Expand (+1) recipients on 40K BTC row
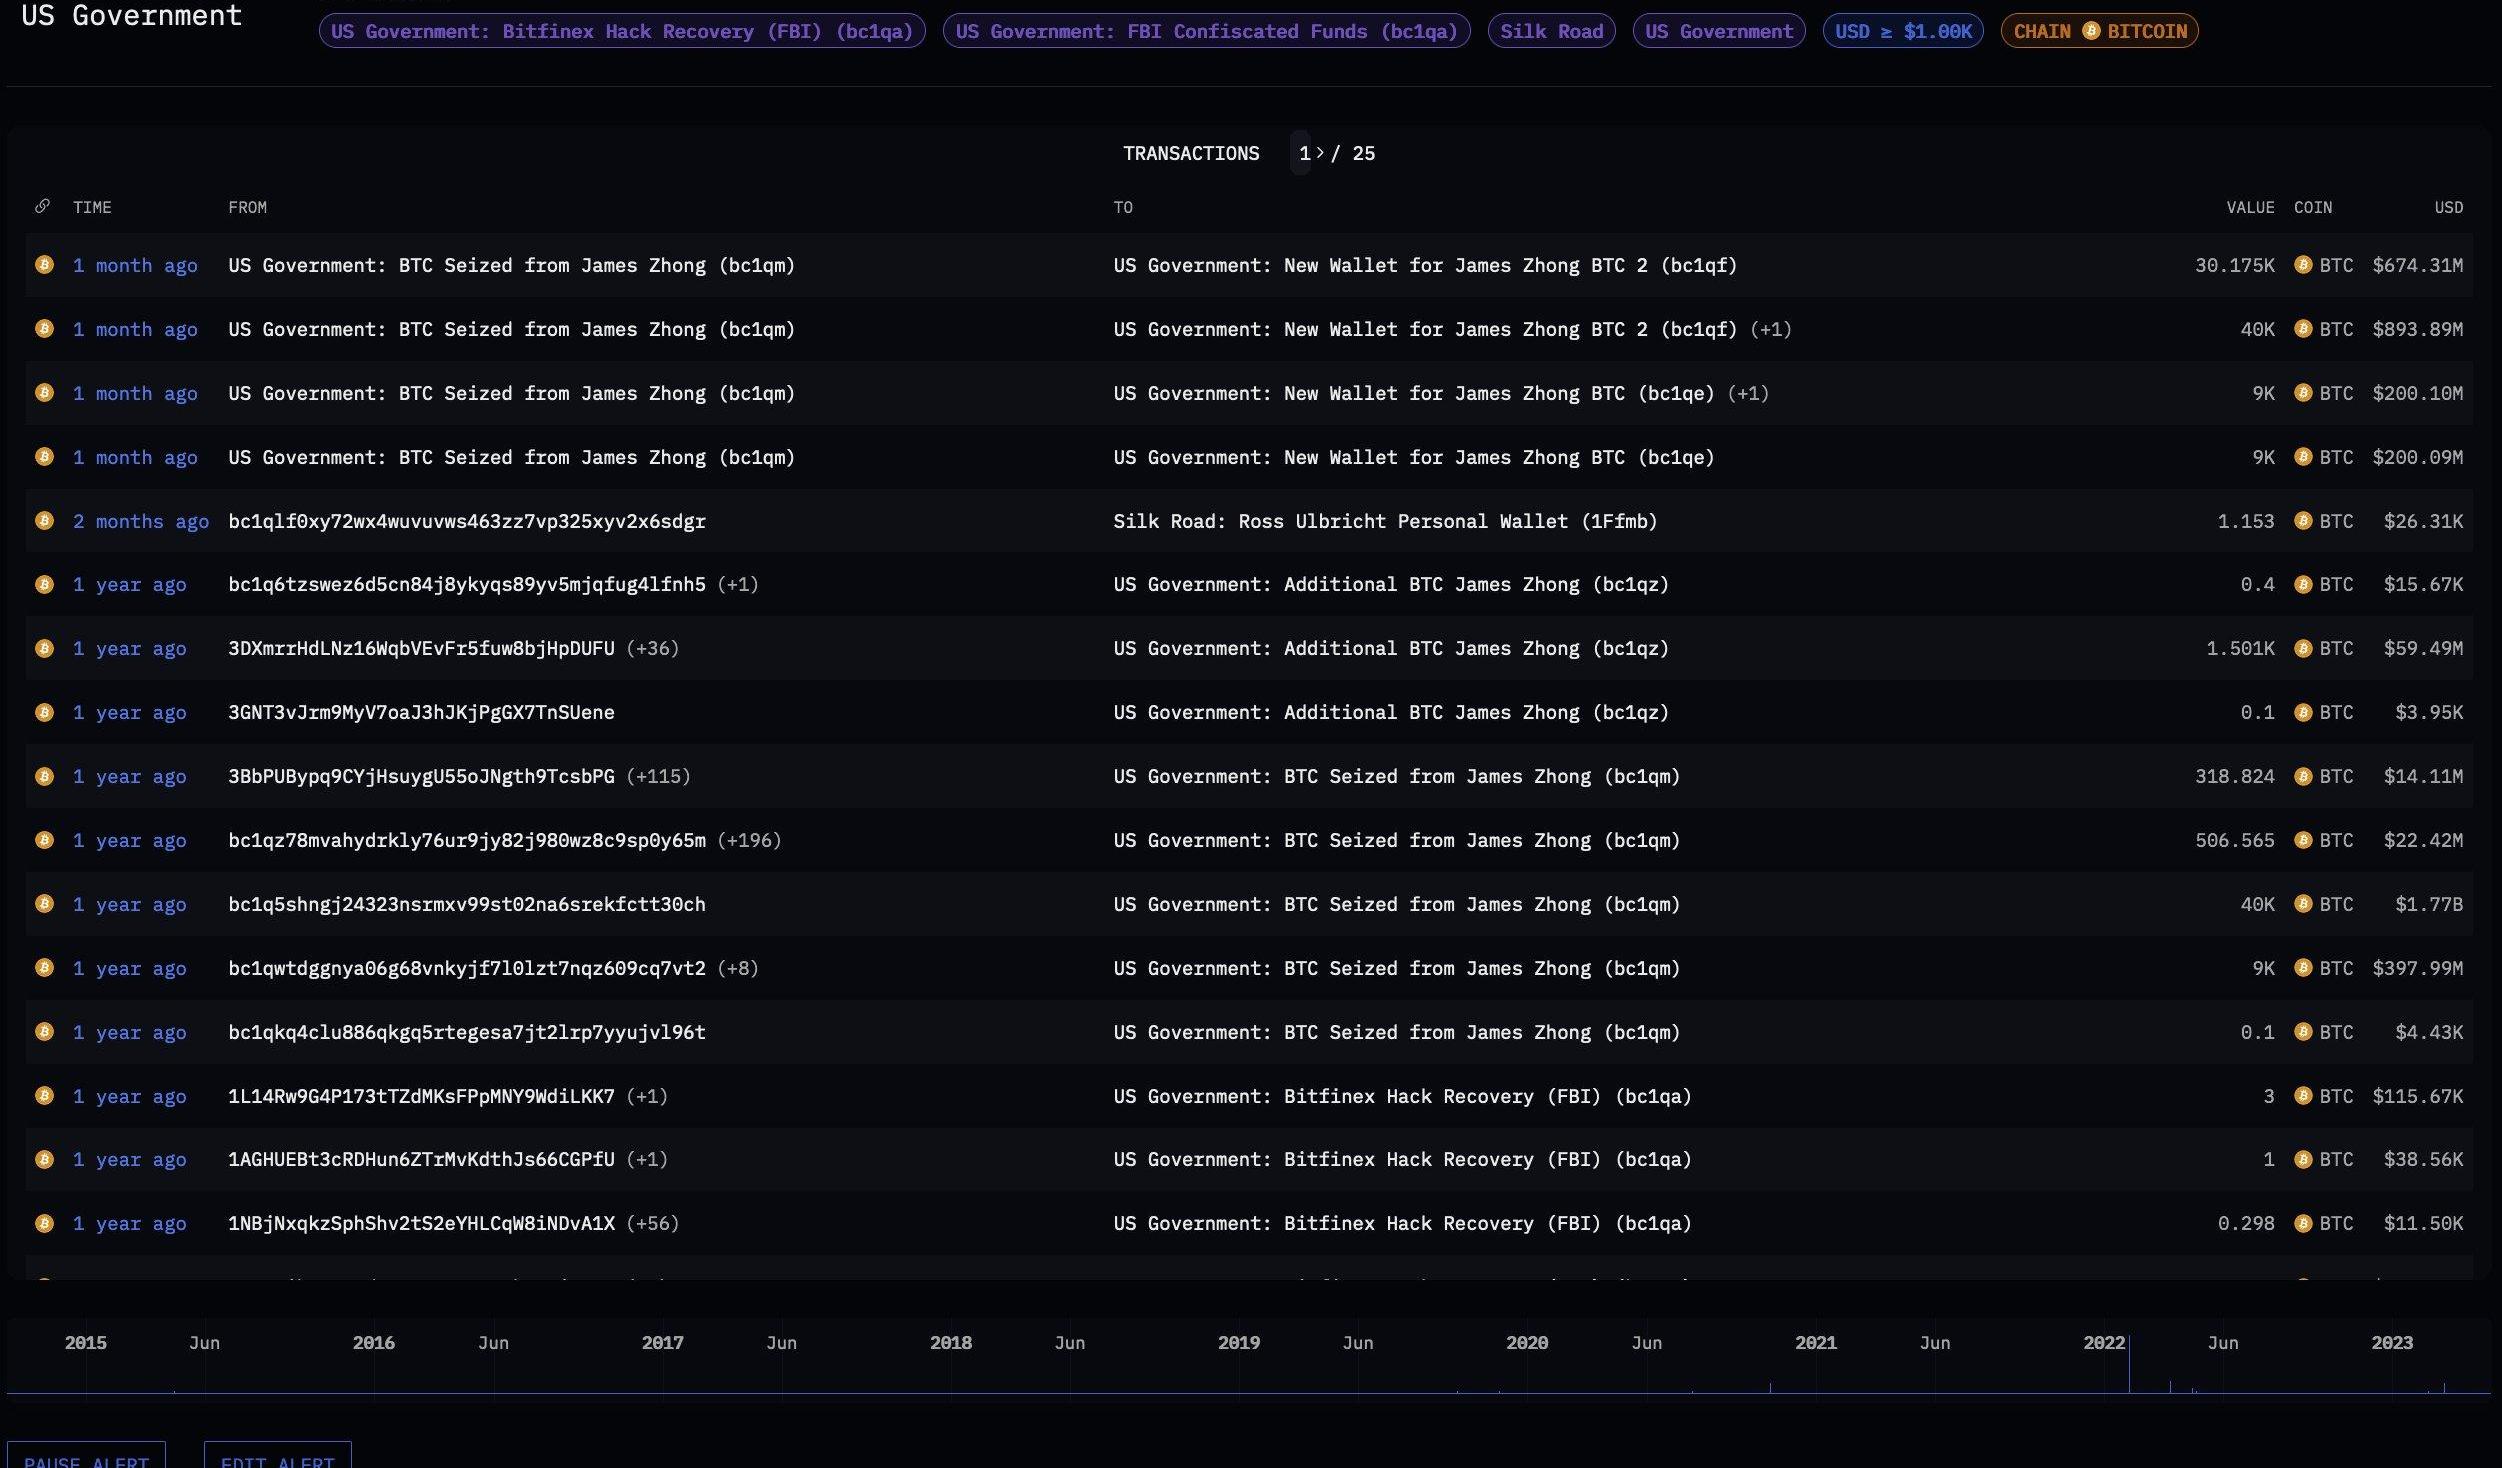Image resolution: width=2502 pixels, height=1468 pixels. pyautogui.click(x=1770, y=329)
